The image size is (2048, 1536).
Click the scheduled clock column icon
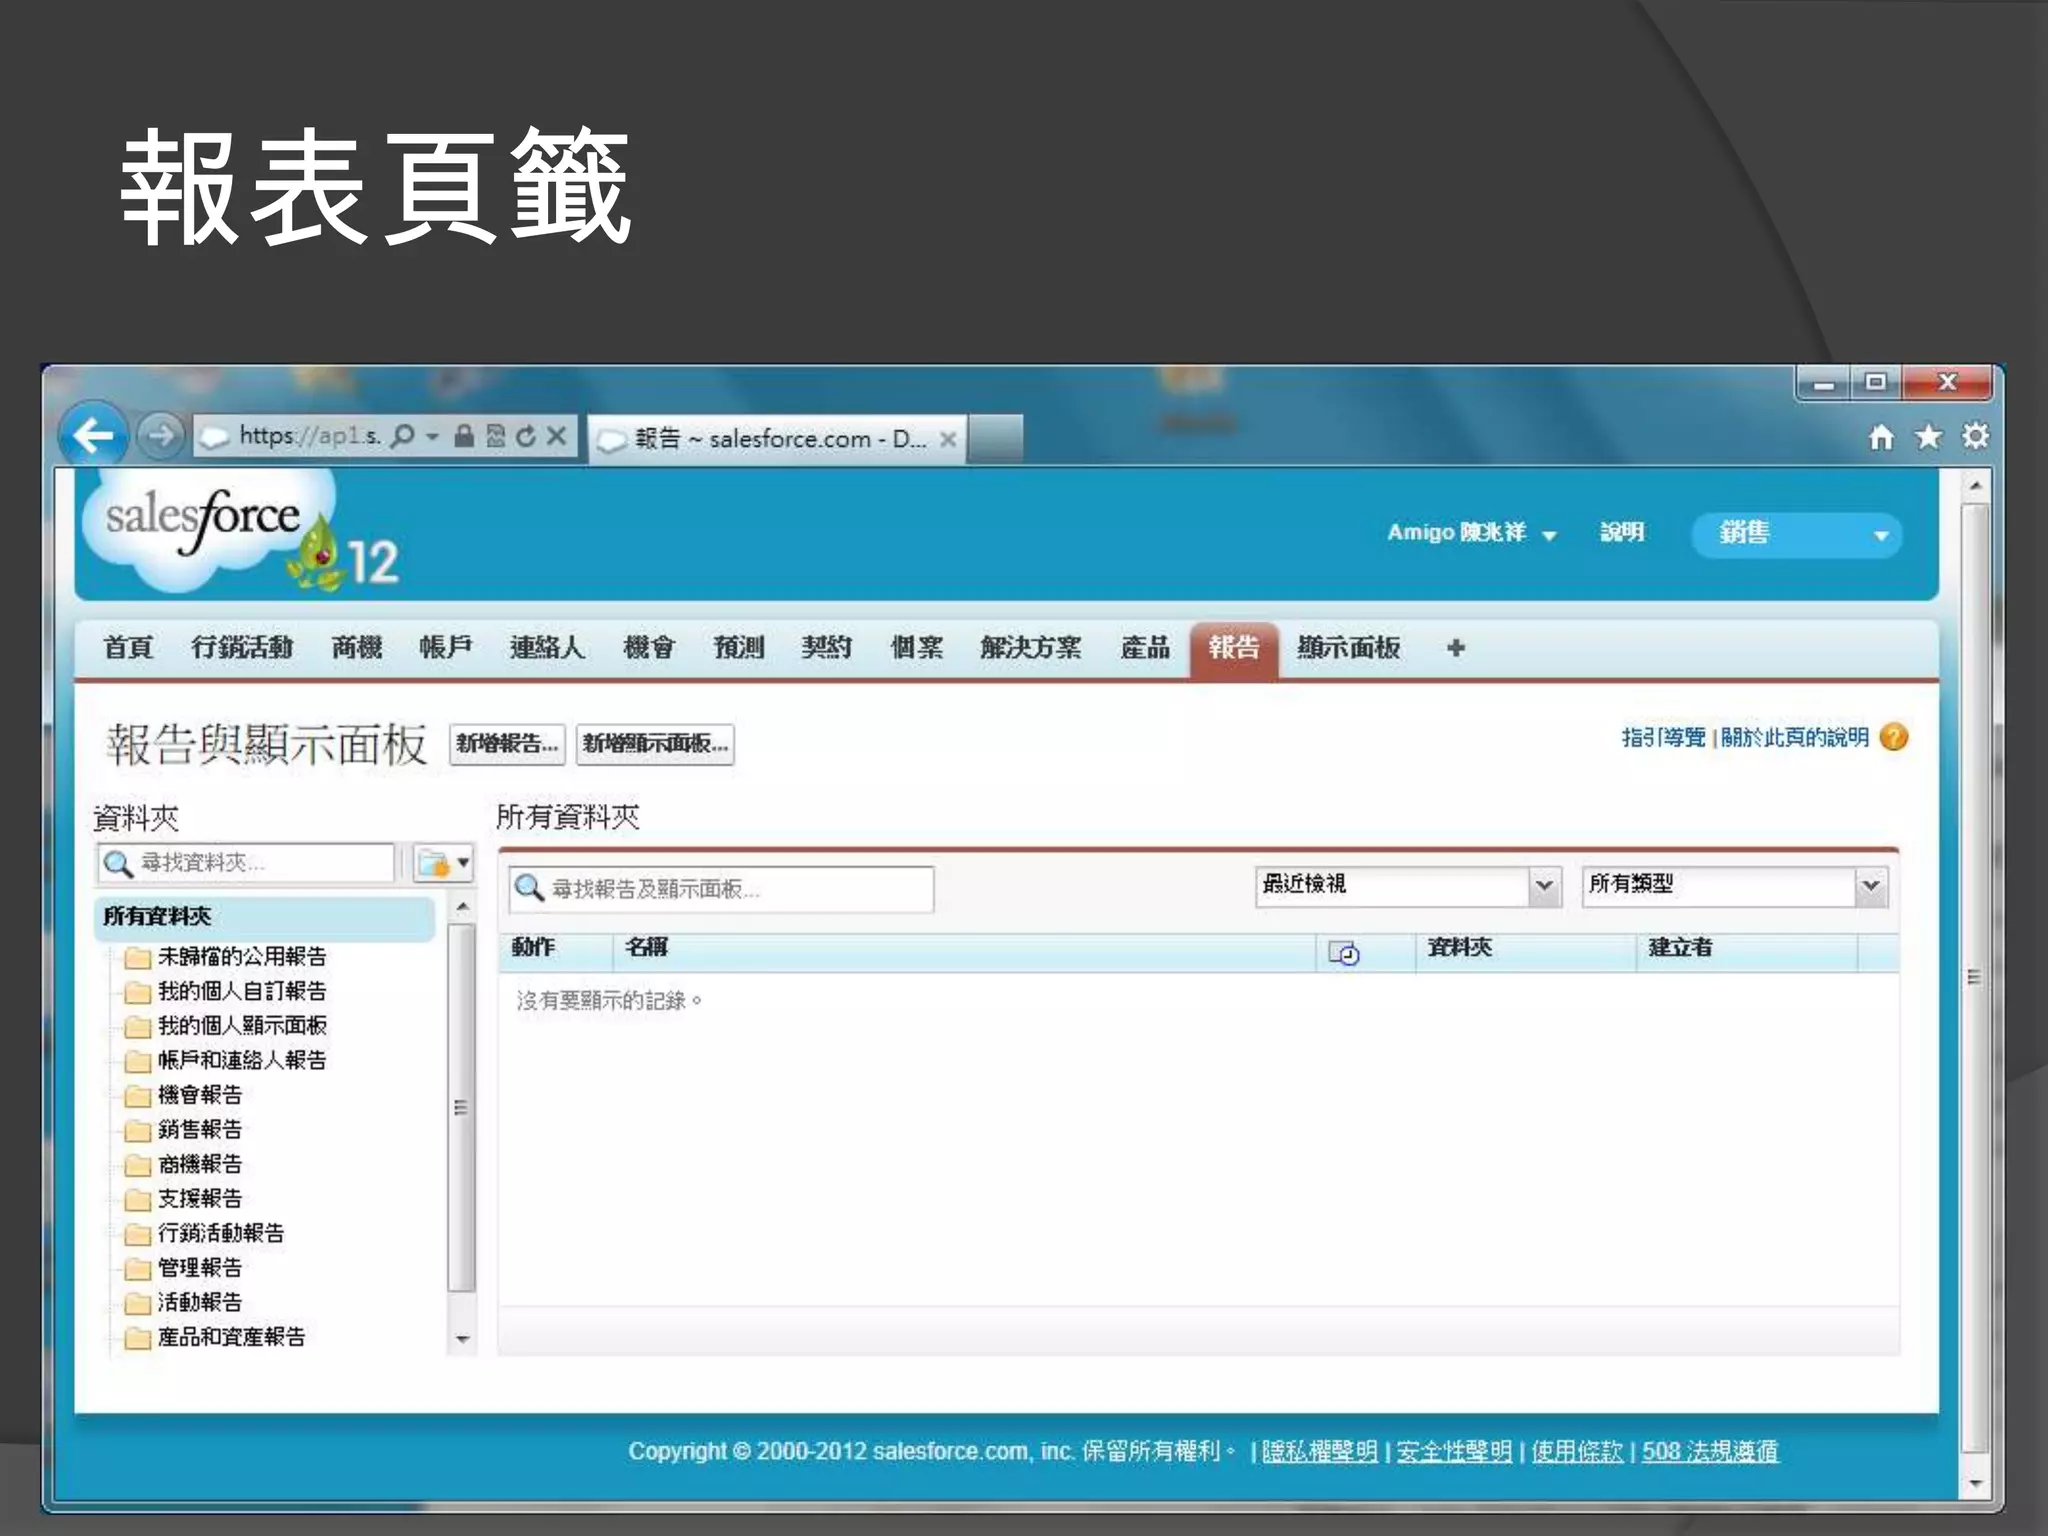click(1343, 953)
